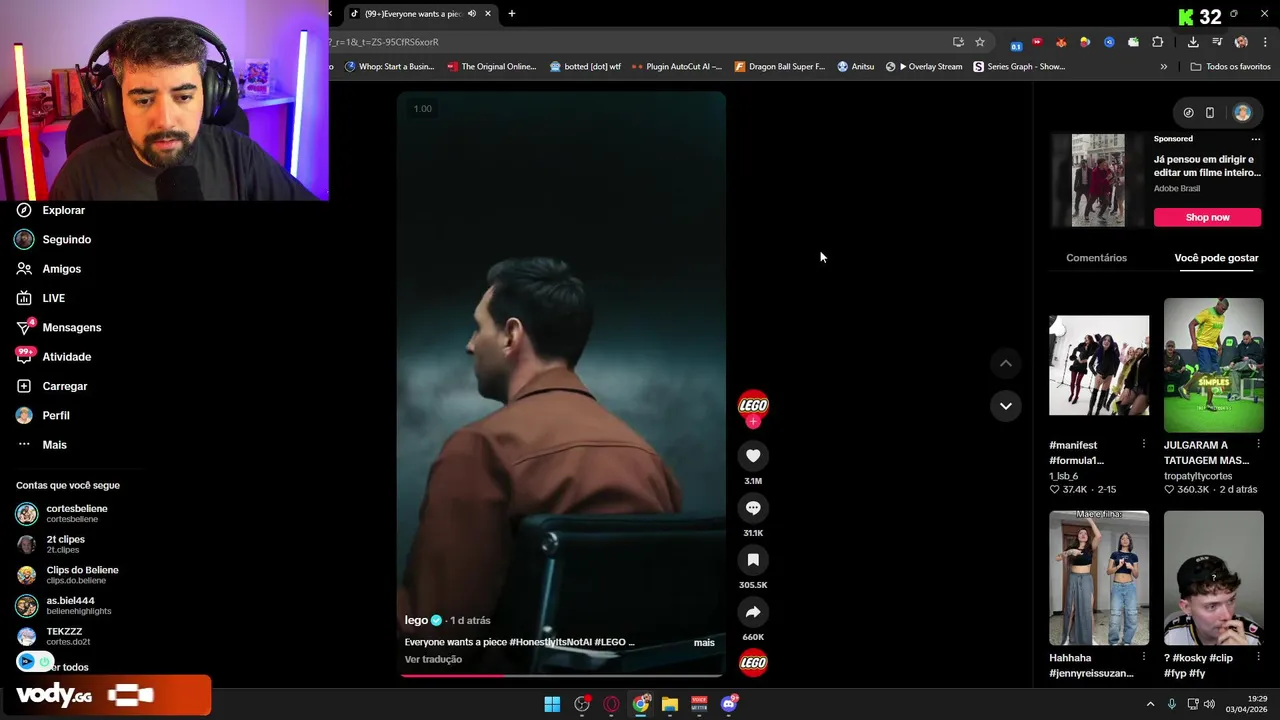Image resolution: width=1280 pixels, height=720 pixels.
Task: Expand hidden bookmarks double chevron
Action: (x=1164, y=67)
